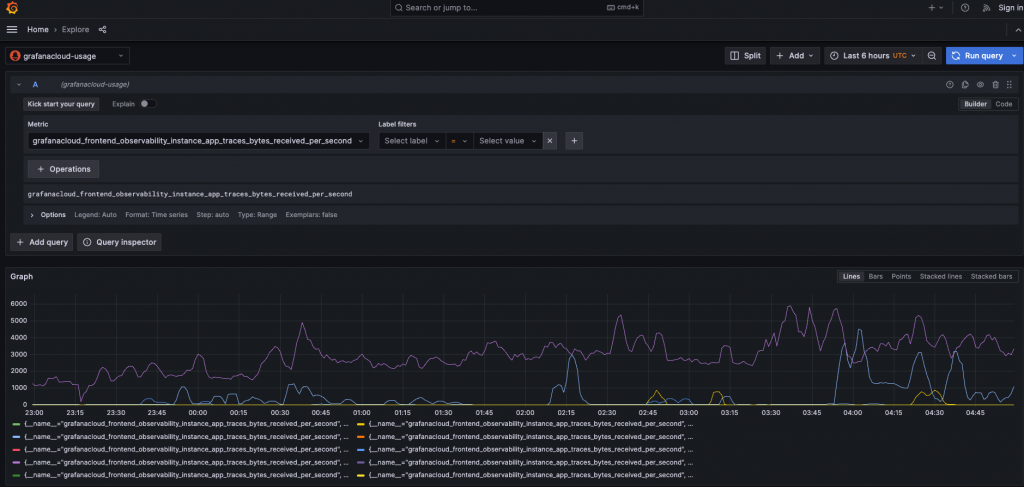
Task: Toggle the Explain switch
Action: tap(148, 104)
